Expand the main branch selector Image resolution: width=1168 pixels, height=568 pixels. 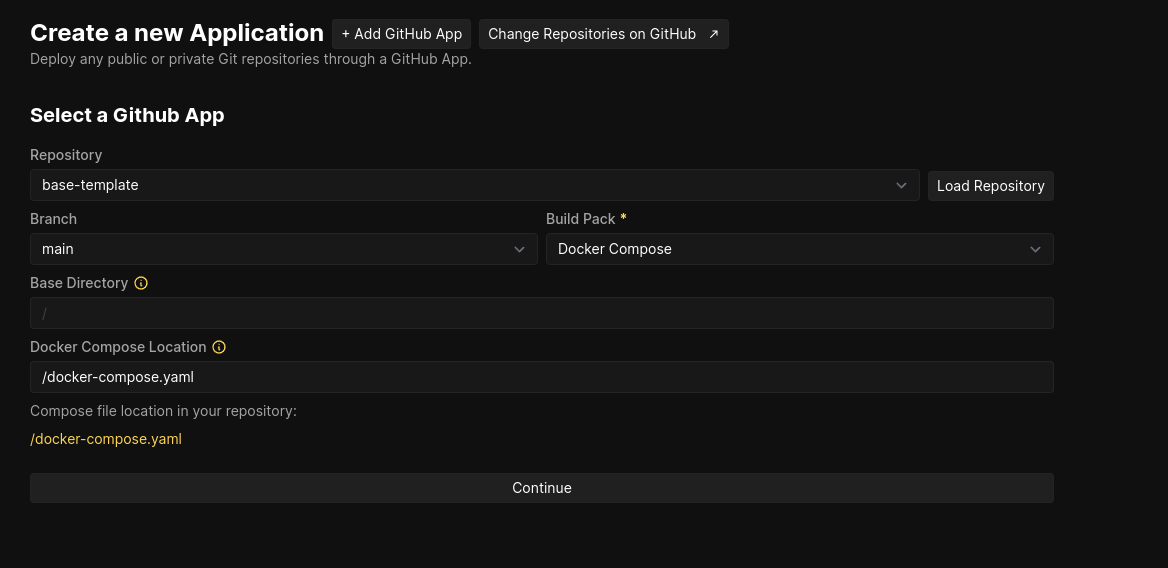pos(283,249)
